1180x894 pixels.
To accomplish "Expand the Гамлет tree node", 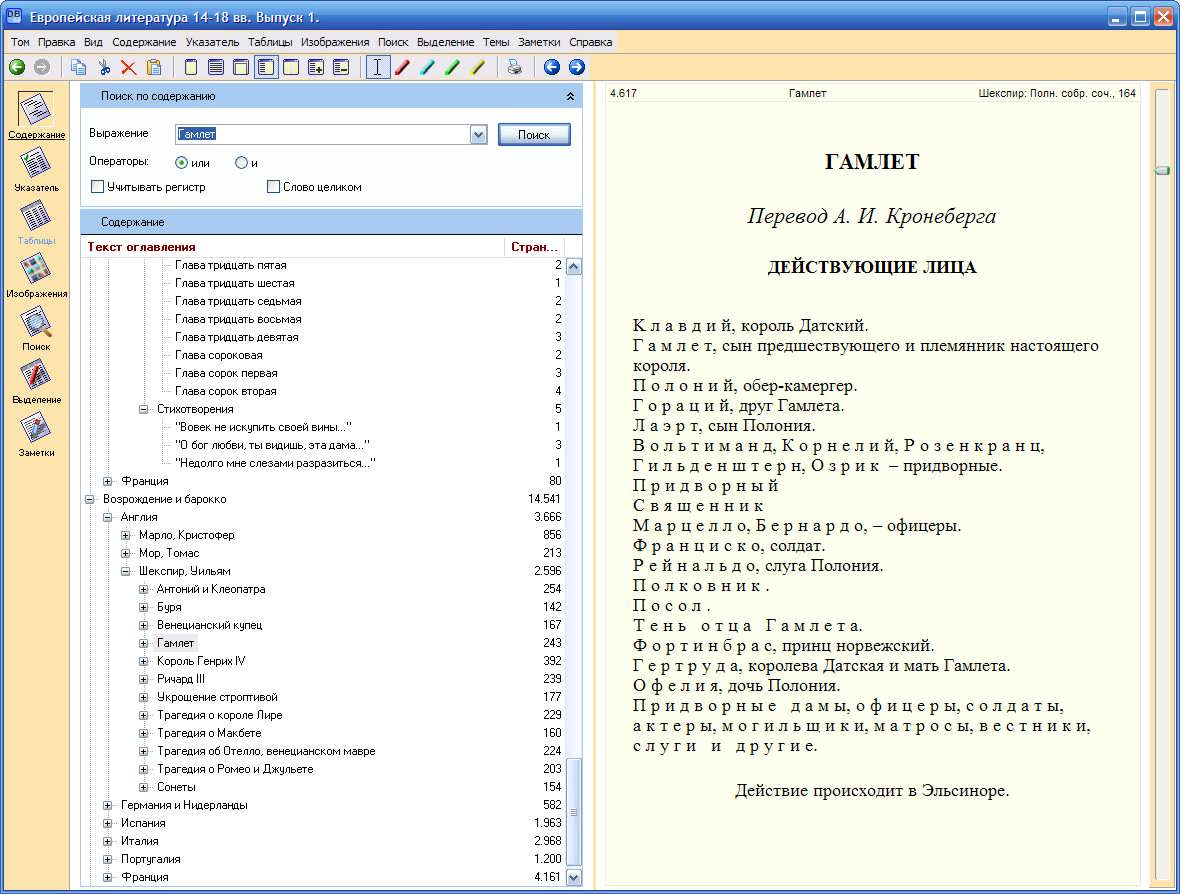I will 143,643.
